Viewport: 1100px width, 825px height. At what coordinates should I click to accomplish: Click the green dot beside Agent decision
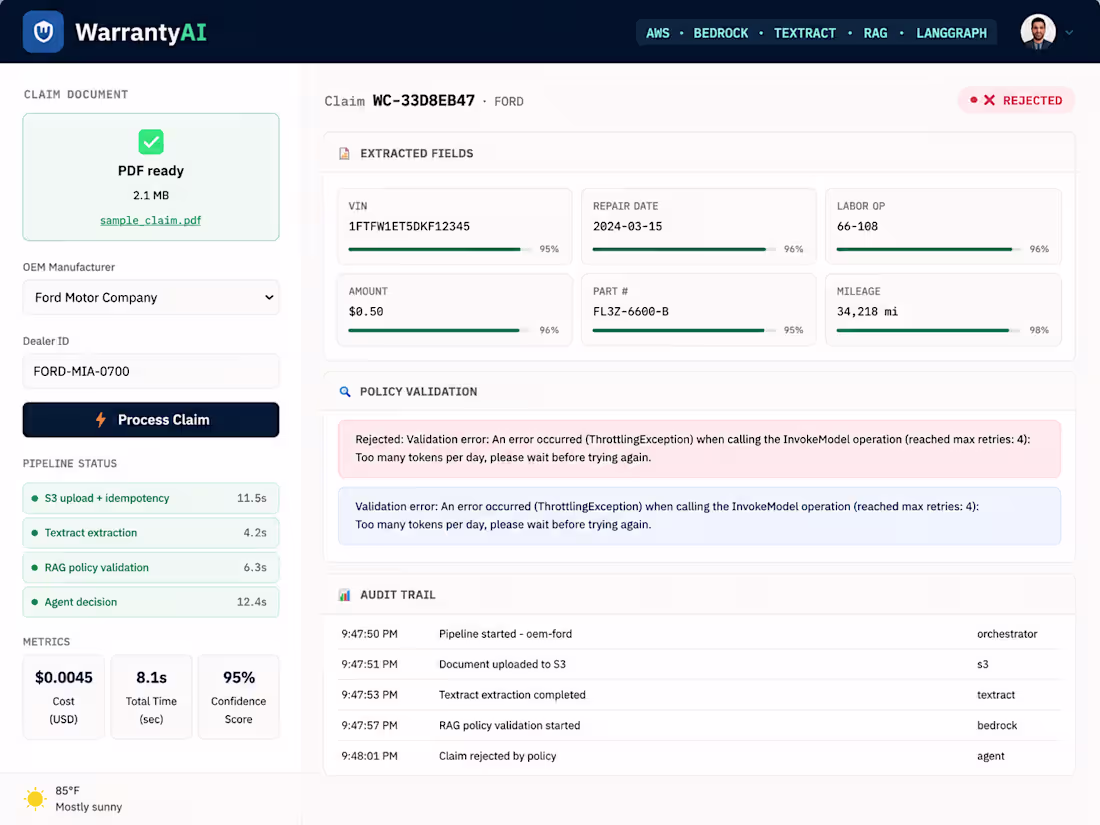coord(34,602)
